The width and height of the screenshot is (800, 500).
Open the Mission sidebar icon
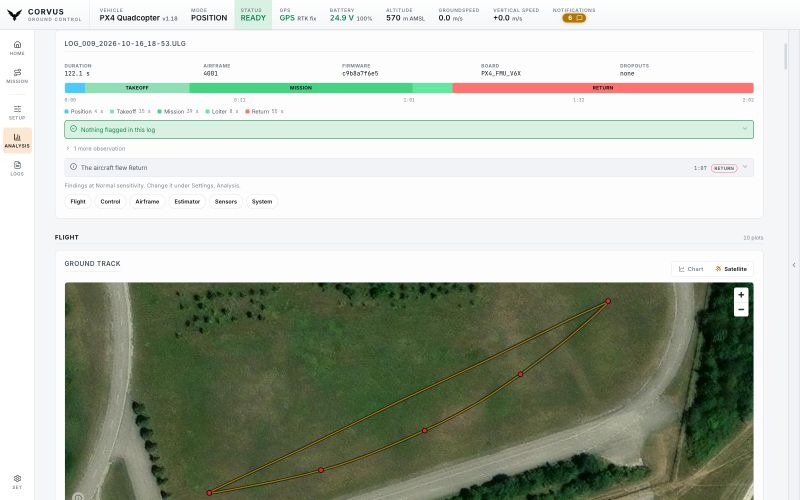[17, 76]
